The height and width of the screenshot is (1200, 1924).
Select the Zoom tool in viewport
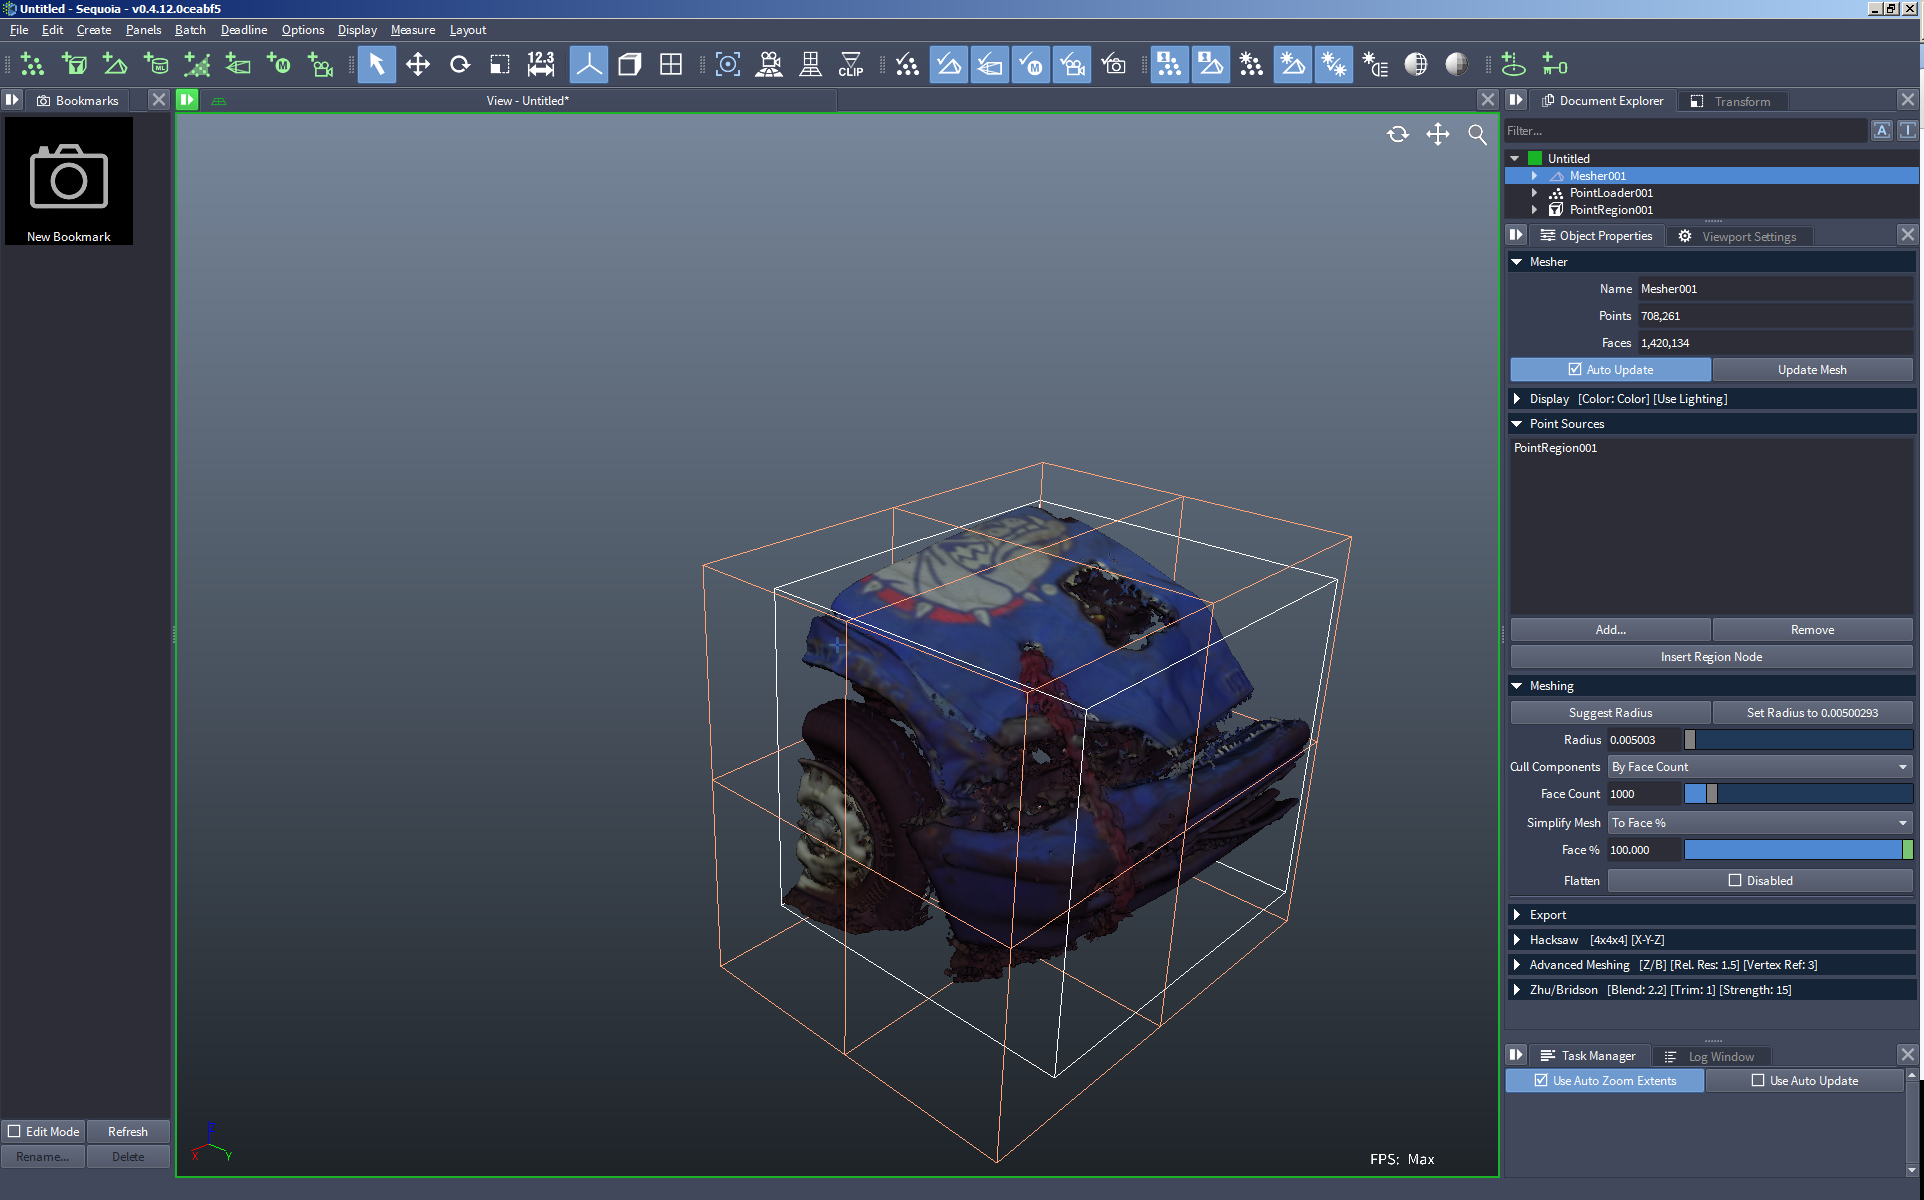pos(1475,133)
